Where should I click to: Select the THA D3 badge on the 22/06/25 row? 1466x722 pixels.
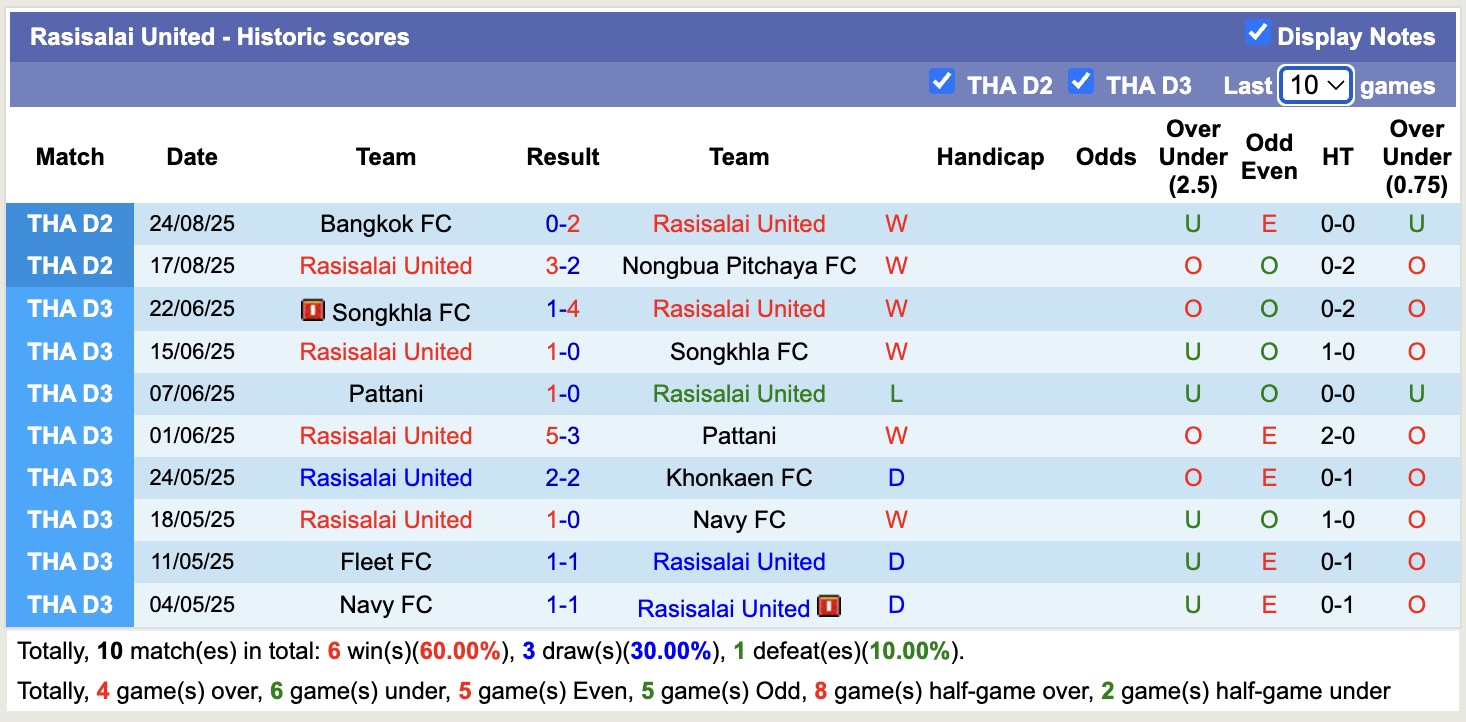[x=70, y=309]
